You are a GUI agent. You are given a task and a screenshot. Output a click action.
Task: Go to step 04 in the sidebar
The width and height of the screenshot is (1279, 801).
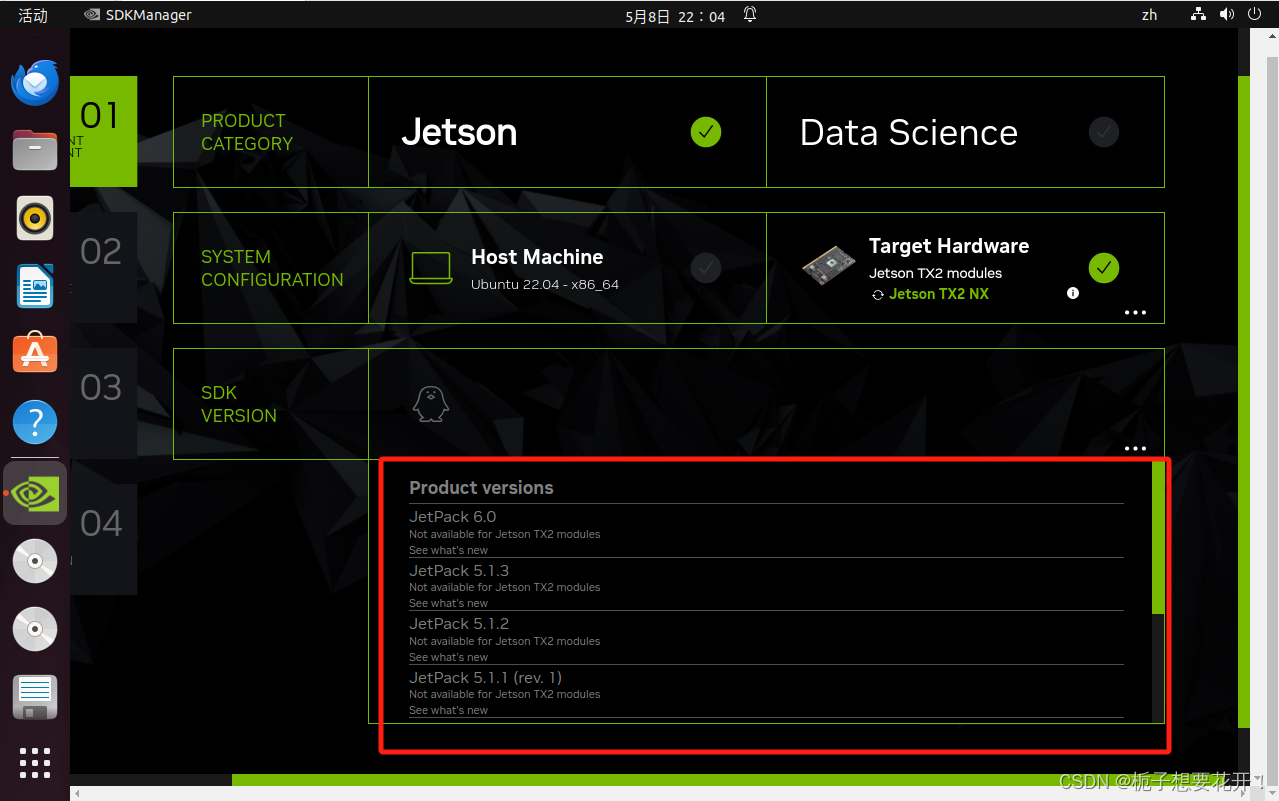click(x=103, y=539)
